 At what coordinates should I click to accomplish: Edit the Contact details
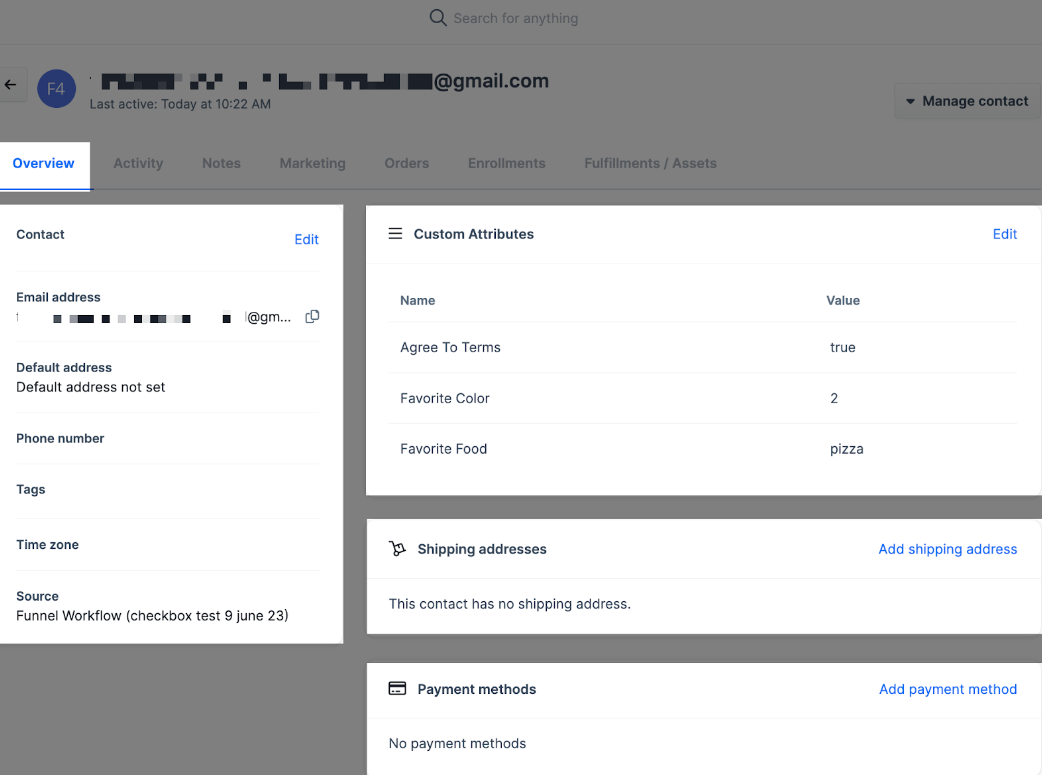tap(306, 239)
